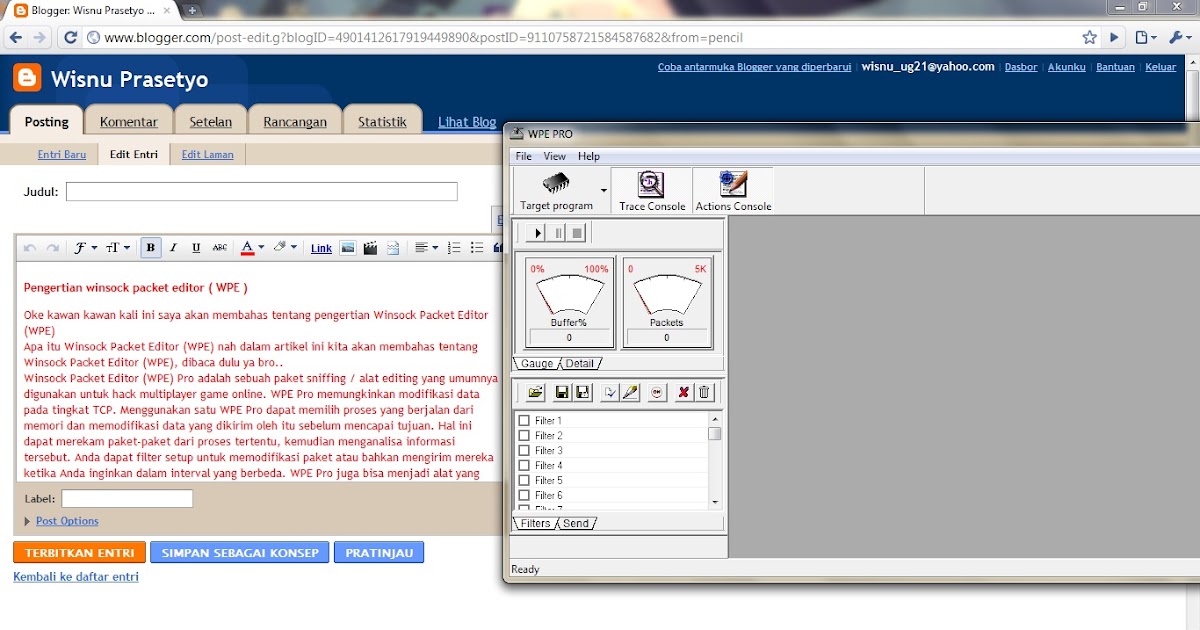Image resolution: width=1200 pixels, height=630 pixels.
Task: Start packet logging with the play button
Action: click(537, 232)
